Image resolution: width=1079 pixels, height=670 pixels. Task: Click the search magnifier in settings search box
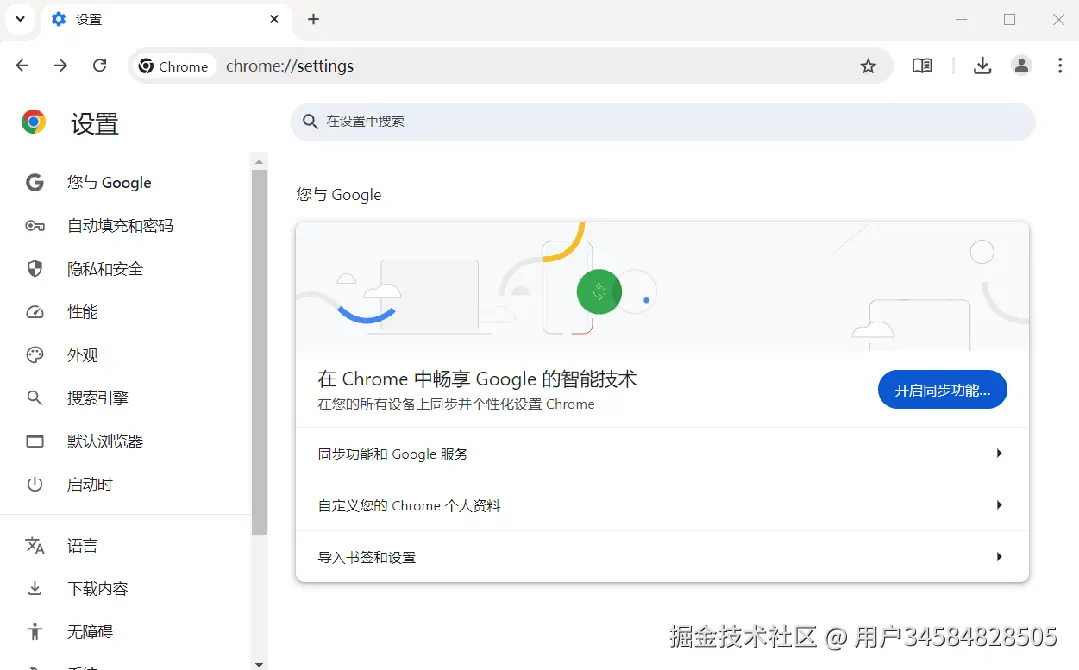pos(310,122)
